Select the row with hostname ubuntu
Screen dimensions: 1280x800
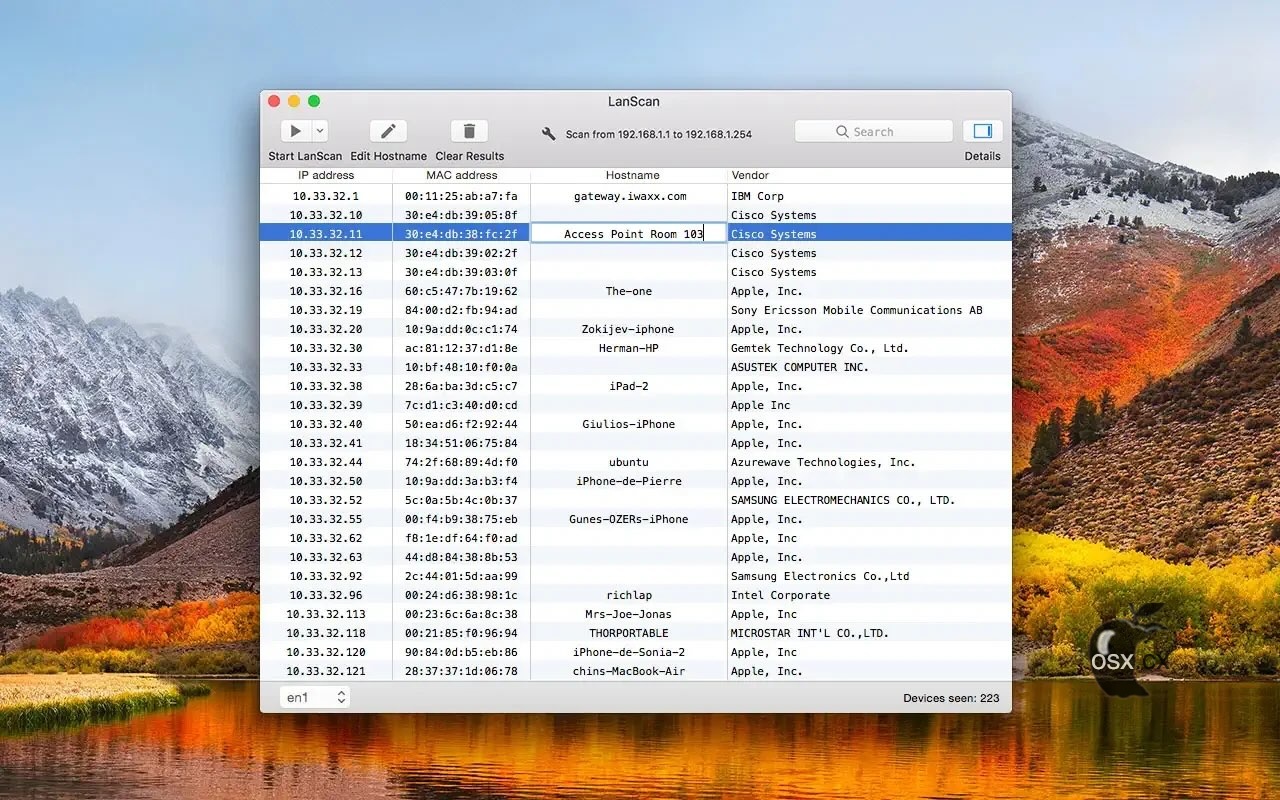point(636,462)
